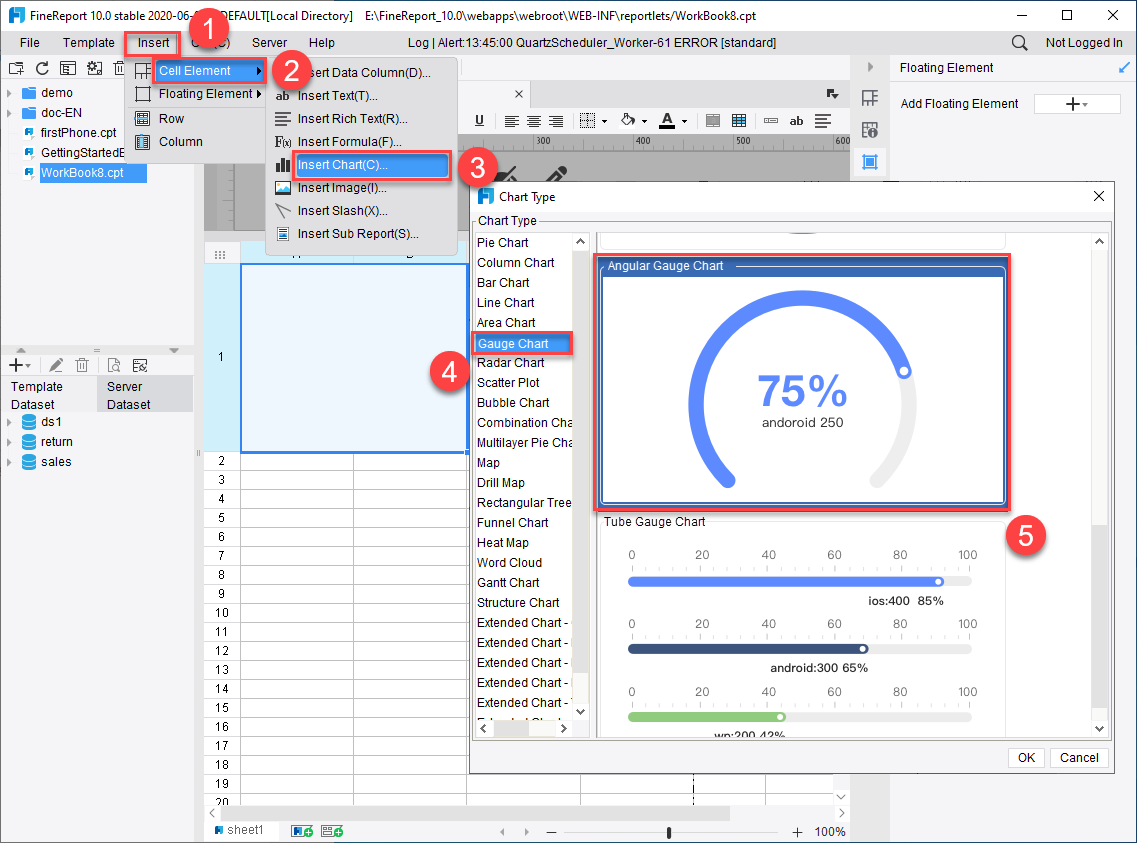
Task: Pick the Tube Gauge Chart thumbnail
Action: coord(802,627)
